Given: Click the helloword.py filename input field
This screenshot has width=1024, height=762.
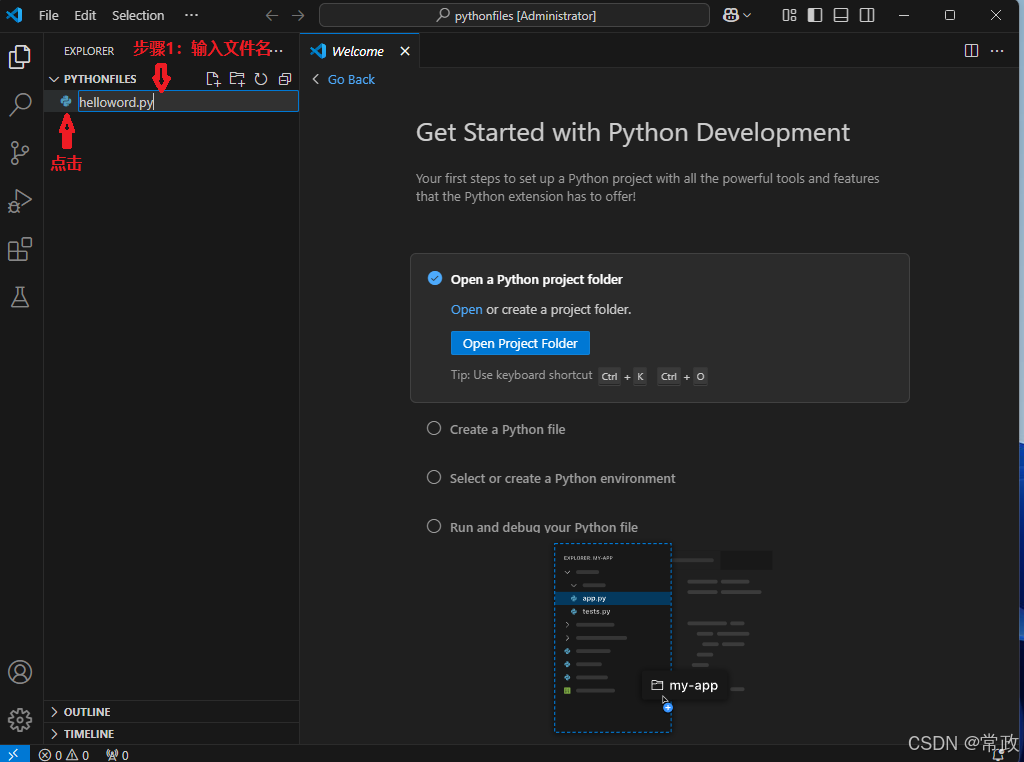Looking at the screenshot, I should pos(188,101).
